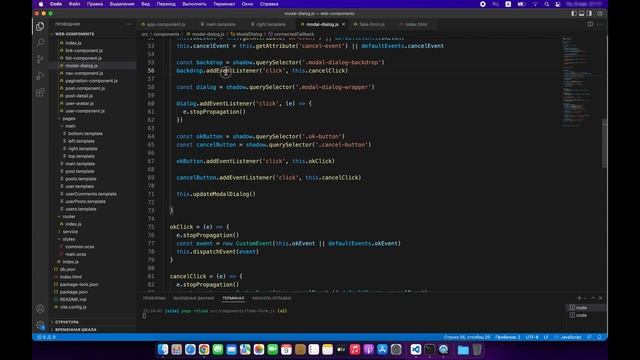
Task: Close the terminal panel with the X icon
Action: pos(600,298)
